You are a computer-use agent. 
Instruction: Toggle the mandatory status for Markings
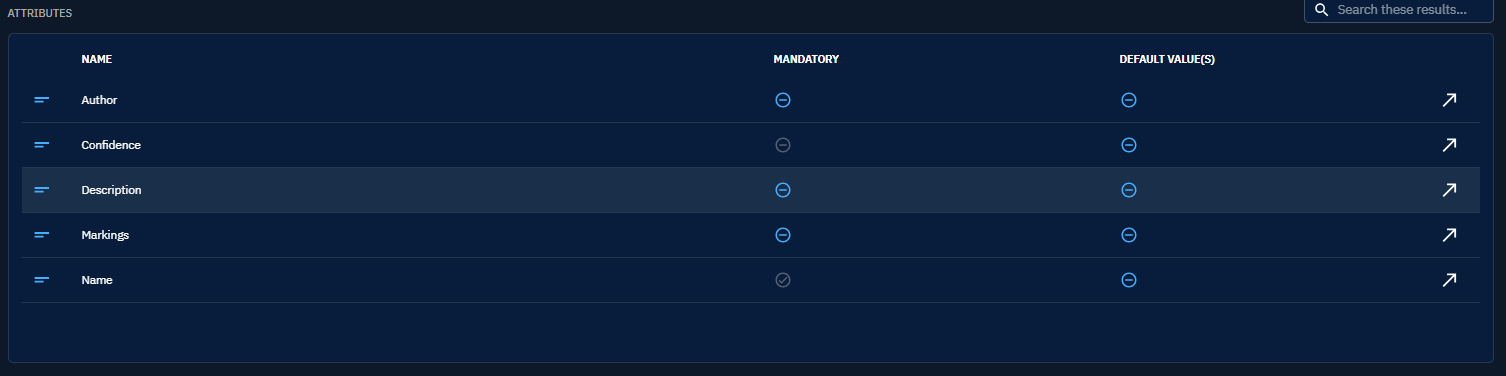(x=783, y=235)
